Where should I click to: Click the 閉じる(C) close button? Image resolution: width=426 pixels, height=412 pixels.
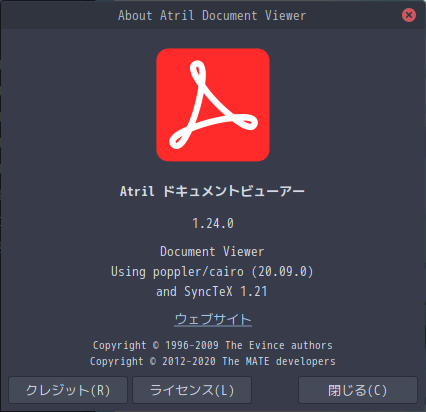(358, 390)
